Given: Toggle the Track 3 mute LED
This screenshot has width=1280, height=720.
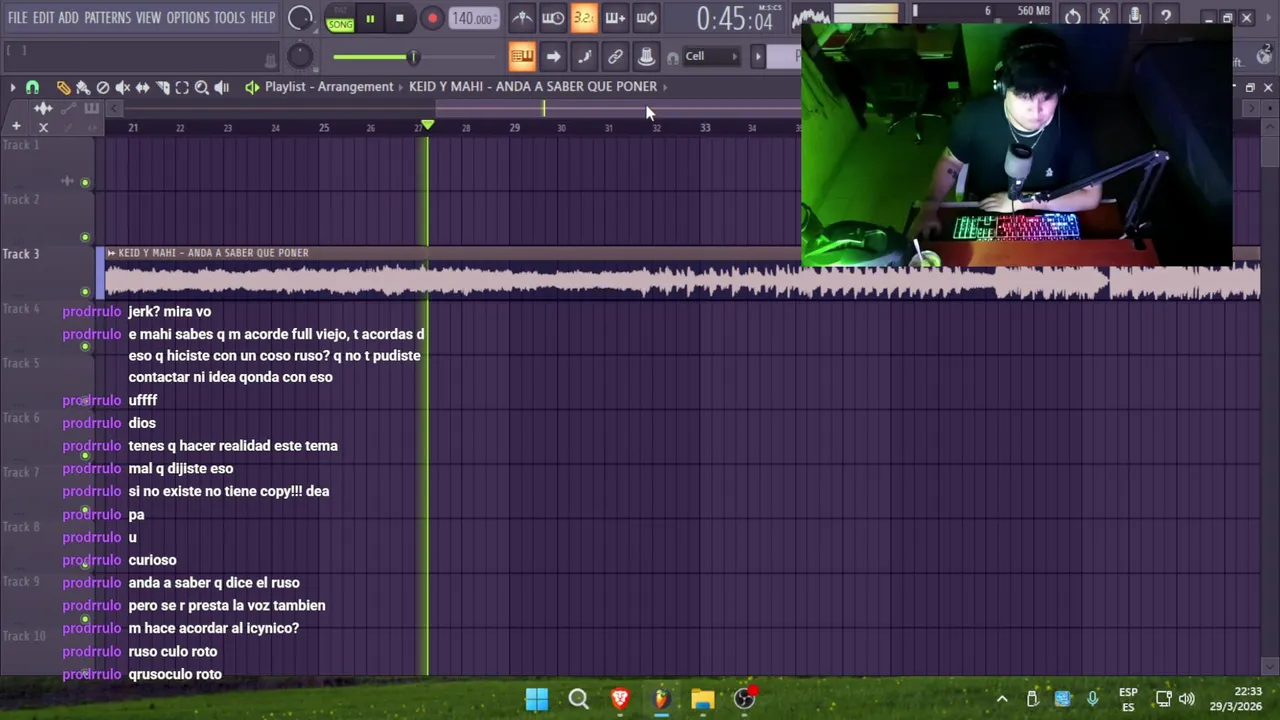Looking at the screenshot, I should pyautogui.click(x=85, y=292).
